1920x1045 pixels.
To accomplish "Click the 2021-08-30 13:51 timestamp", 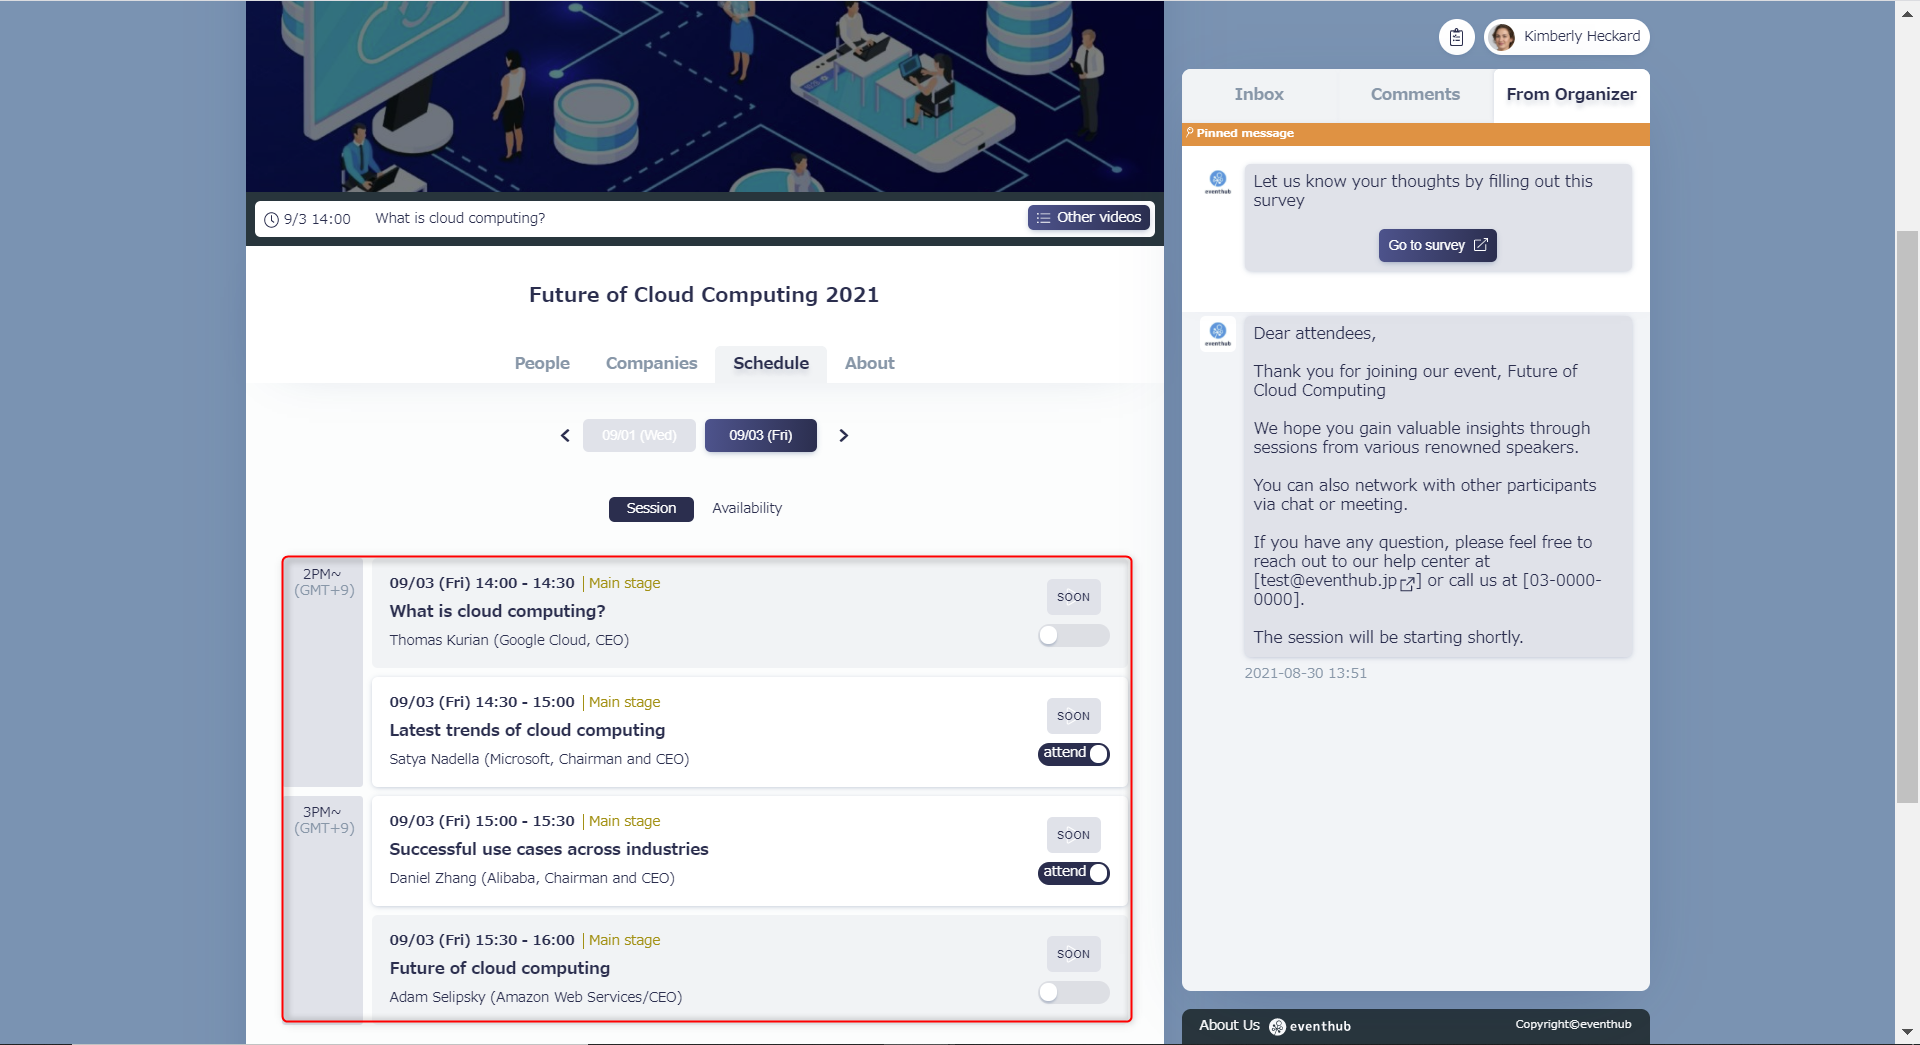I will (1305, 674).
